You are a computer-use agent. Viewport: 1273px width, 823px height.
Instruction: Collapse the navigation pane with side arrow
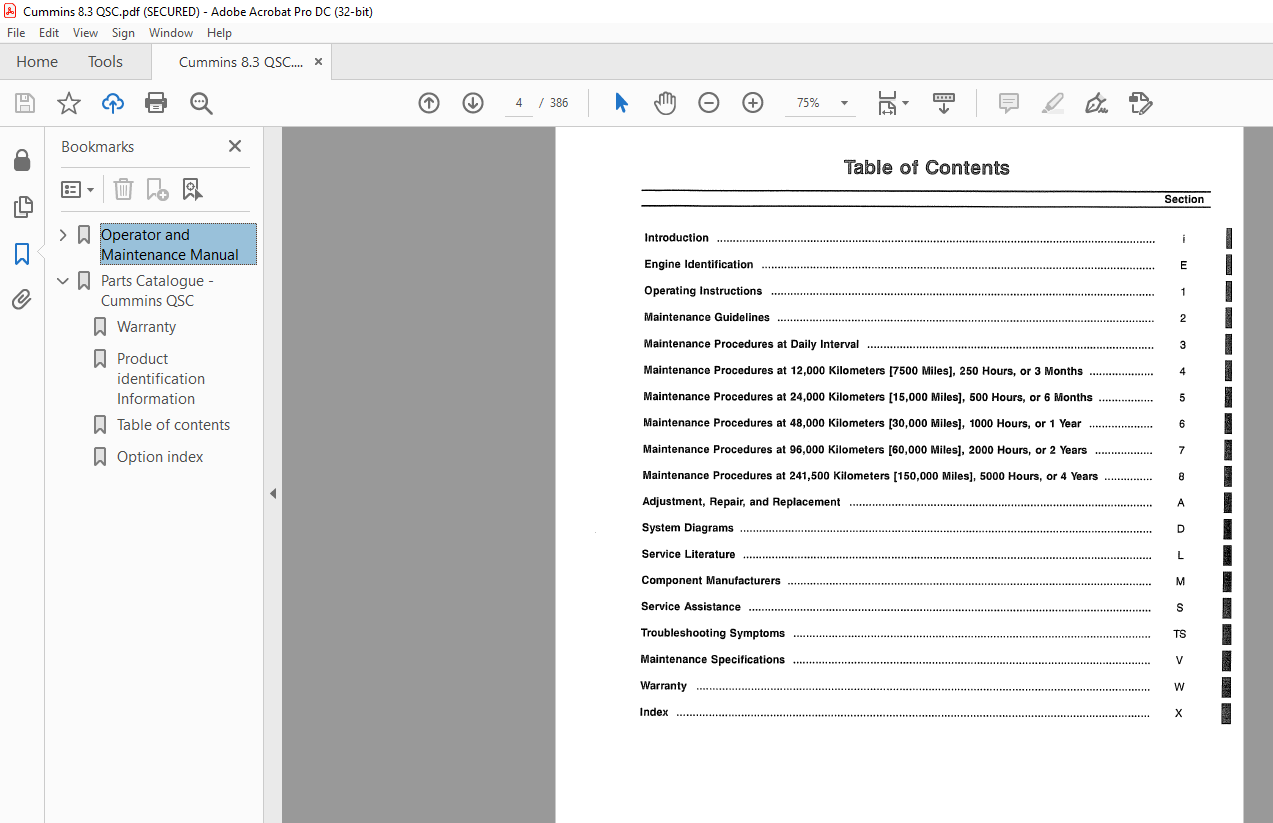pos(273,493)
